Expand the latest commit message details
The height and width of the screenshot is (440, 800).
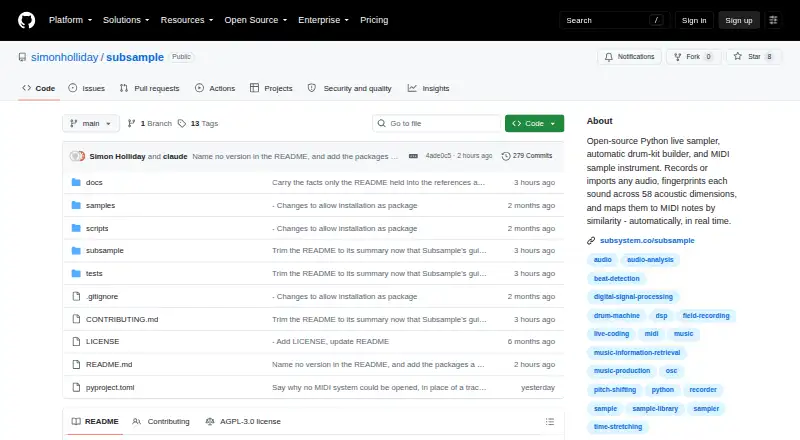[413, 156]
